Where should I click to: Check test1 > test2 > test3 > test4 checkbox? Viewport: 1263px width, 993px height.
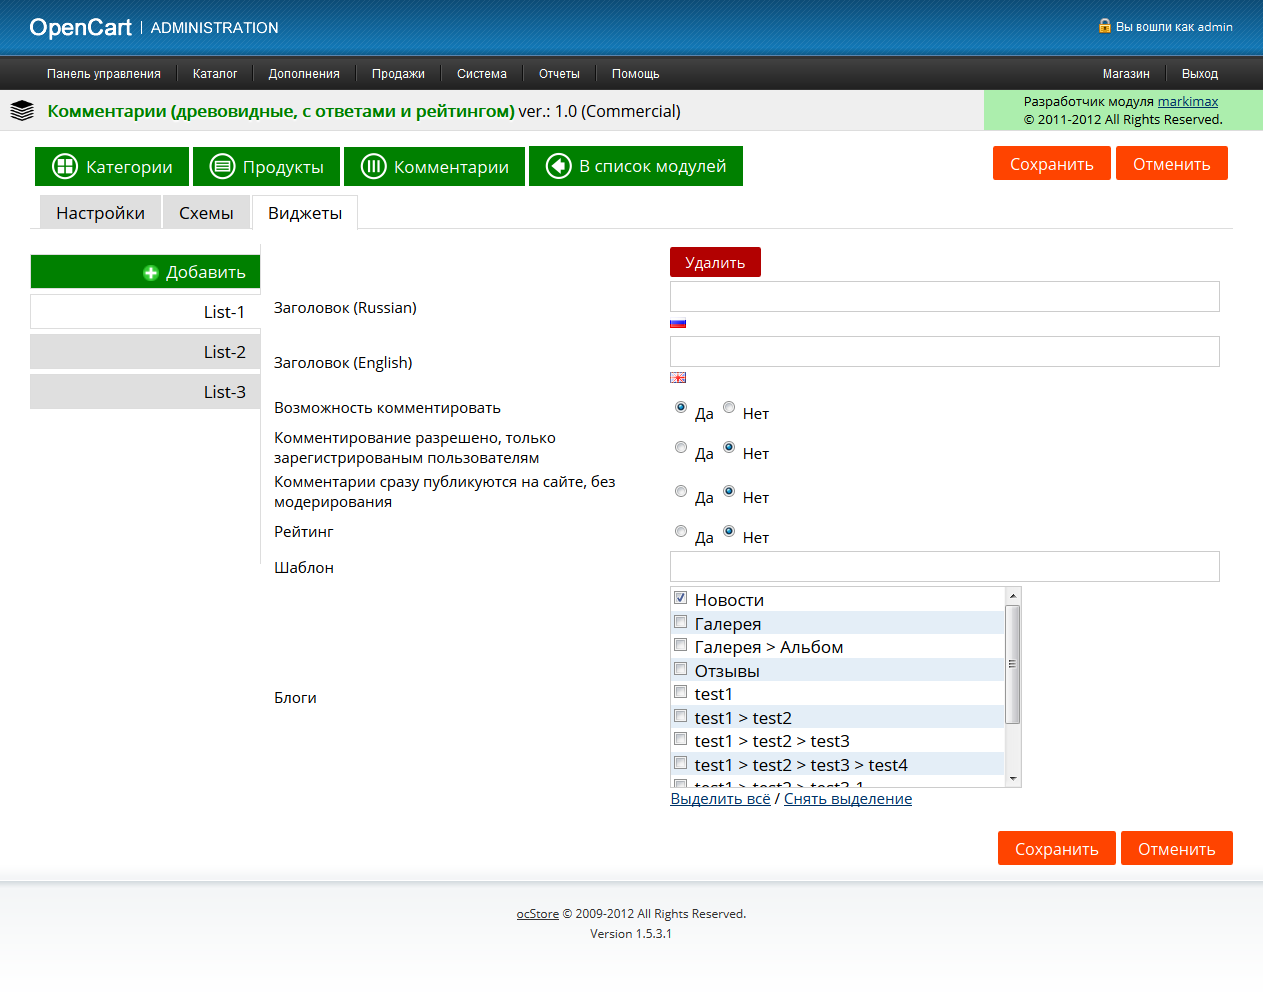point(680,763)
